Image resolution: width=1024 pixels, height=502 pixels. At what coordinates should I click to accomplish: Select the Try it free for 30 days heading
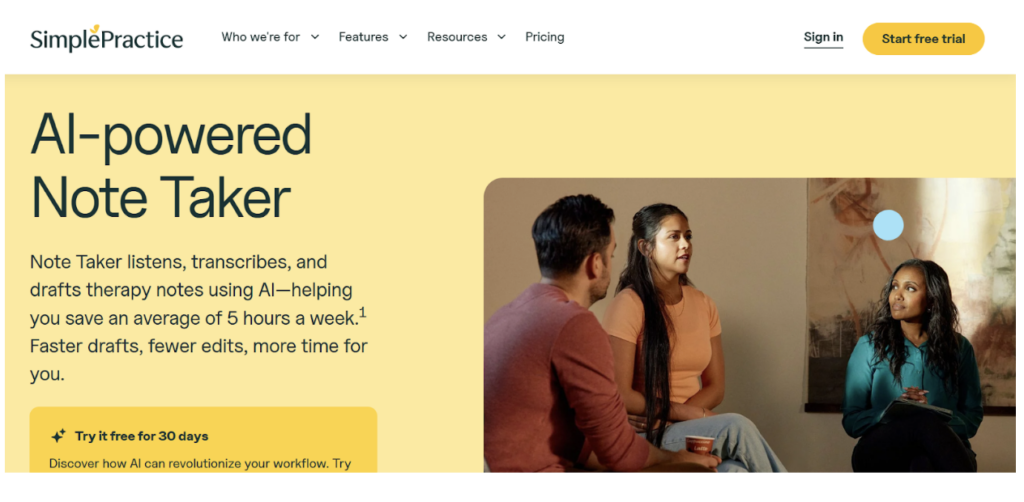click(142, 436)
